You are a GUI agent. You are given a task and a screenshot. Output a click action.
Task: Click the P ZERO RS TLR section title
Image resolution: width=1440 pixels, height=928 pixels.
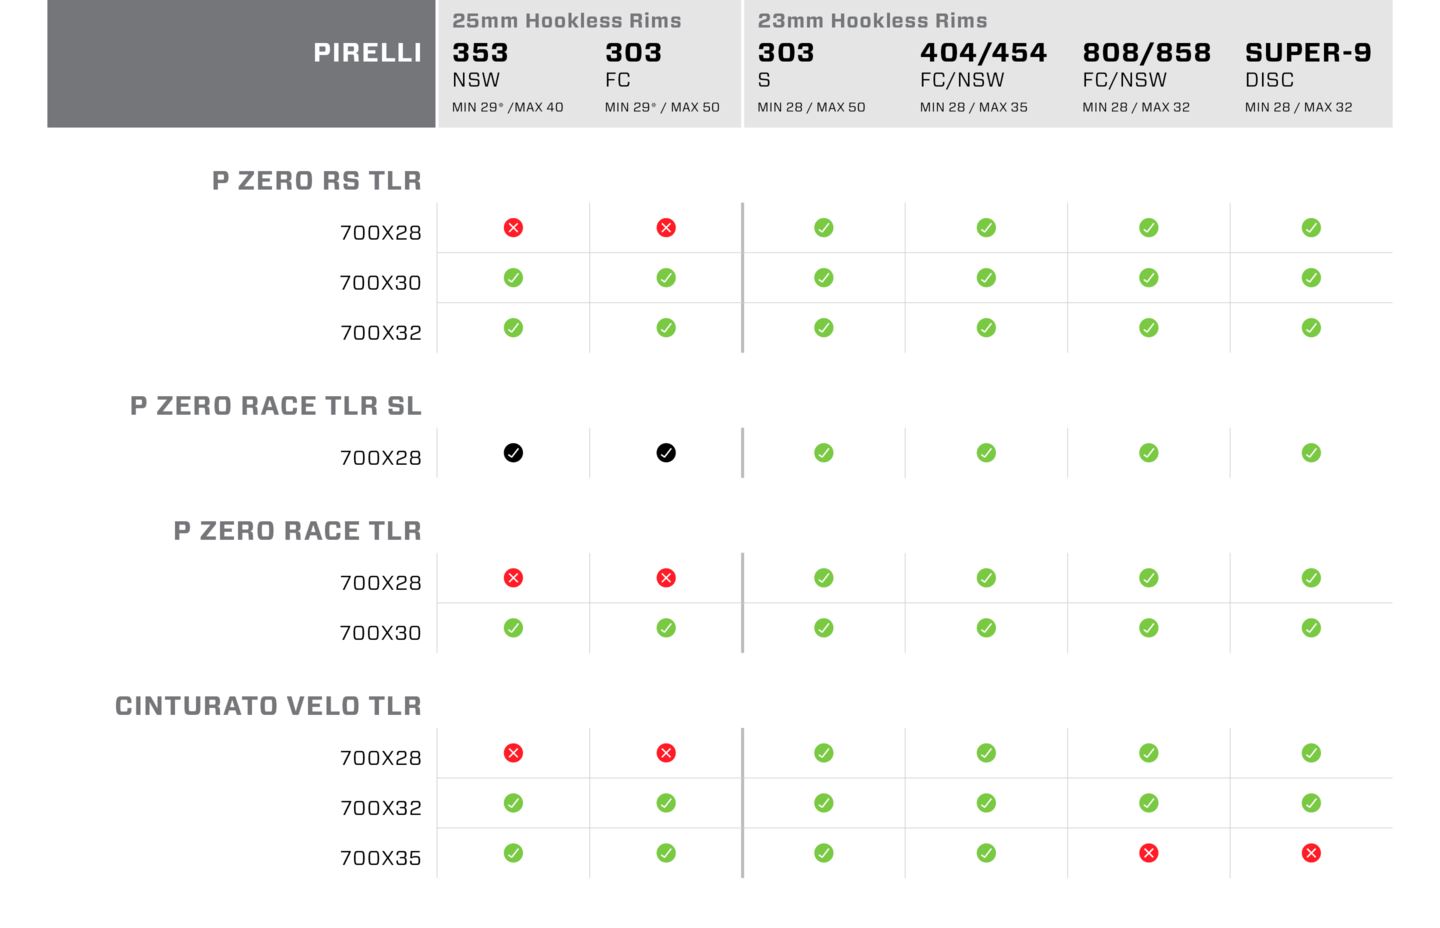tap(316, 181)
